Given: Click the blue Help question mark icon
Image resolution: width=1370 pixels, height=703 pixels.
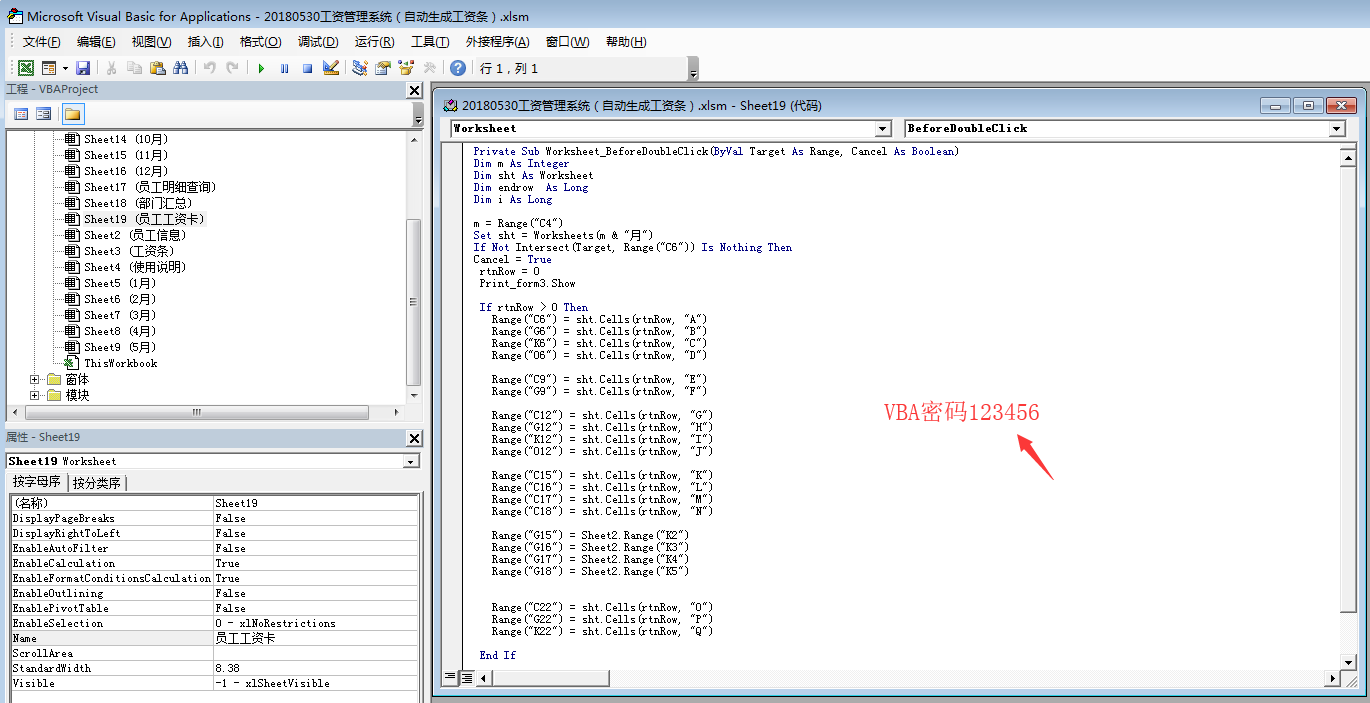Looking at the screenshot, I should pyautogui.click(x=458, y=68).
